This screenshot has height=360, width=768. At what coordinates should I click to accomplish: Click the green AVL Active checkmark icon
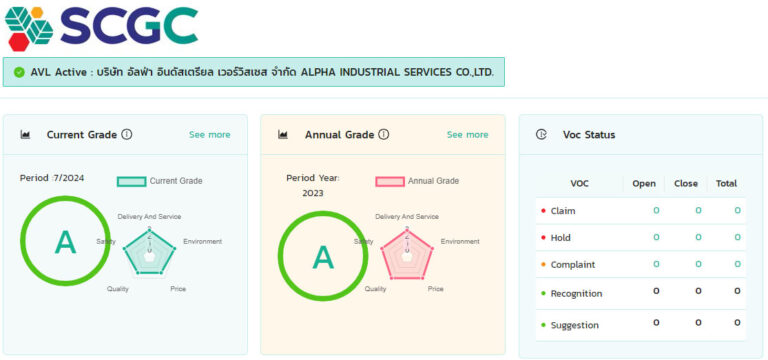coord(19,72)
